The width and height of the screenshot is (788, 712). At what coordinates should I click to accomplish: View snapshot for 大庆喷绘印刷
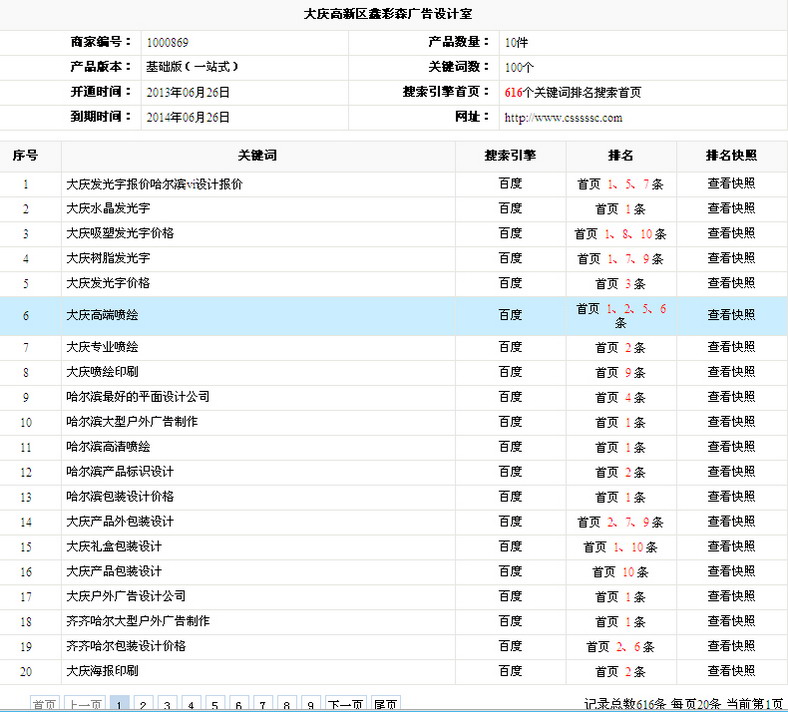tap(731, 372)
